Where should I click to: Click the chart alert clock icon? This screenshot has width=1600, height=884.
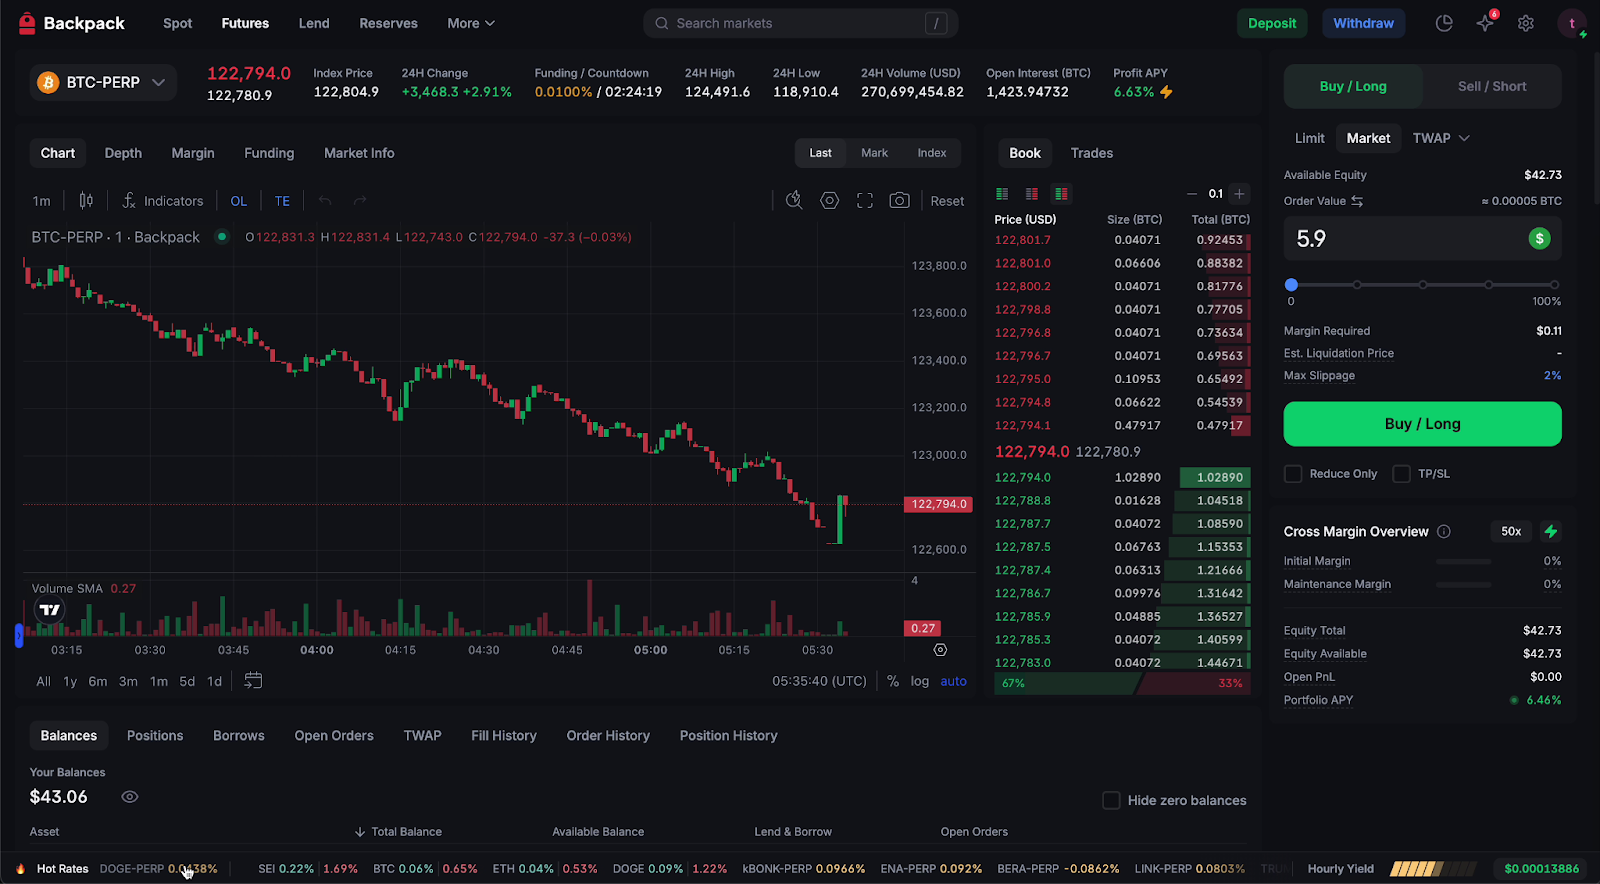pos(794,200)
